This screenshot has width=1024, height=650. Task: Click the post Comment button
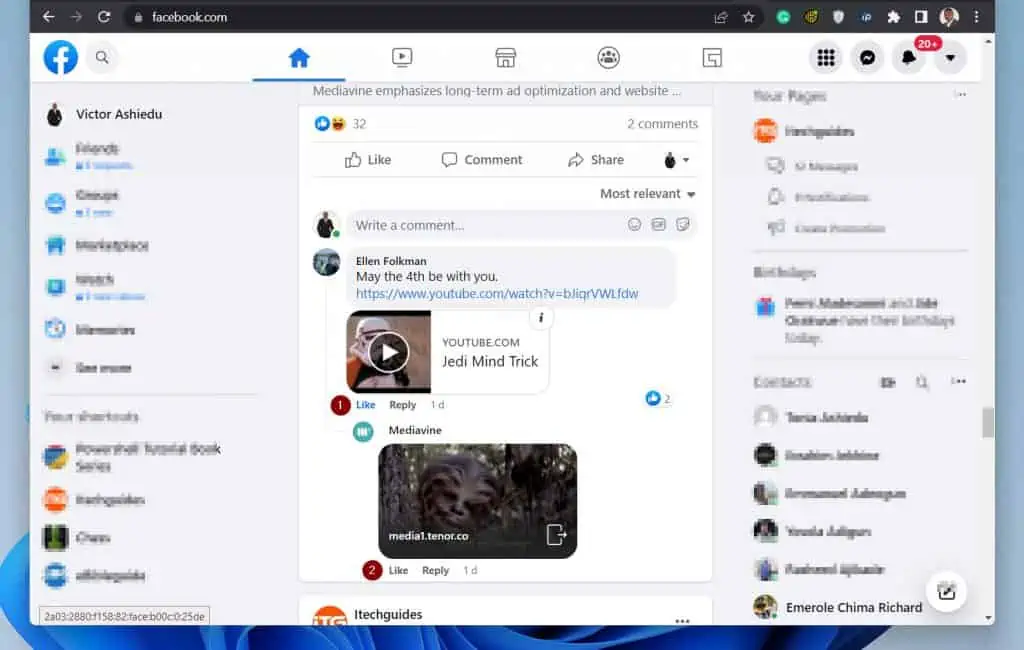(482, 160)
